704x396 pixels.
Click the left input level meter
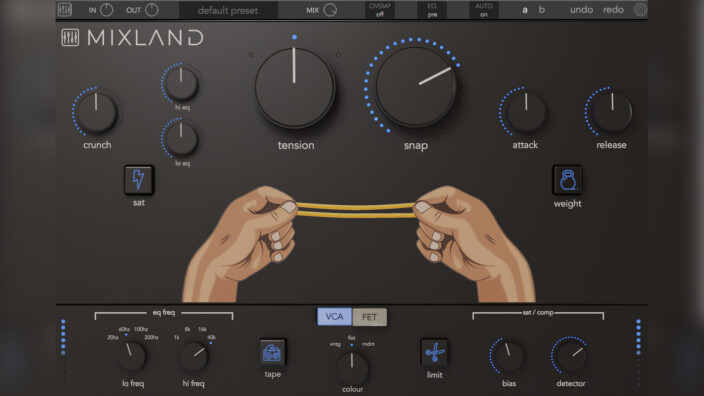coord(63,352)
